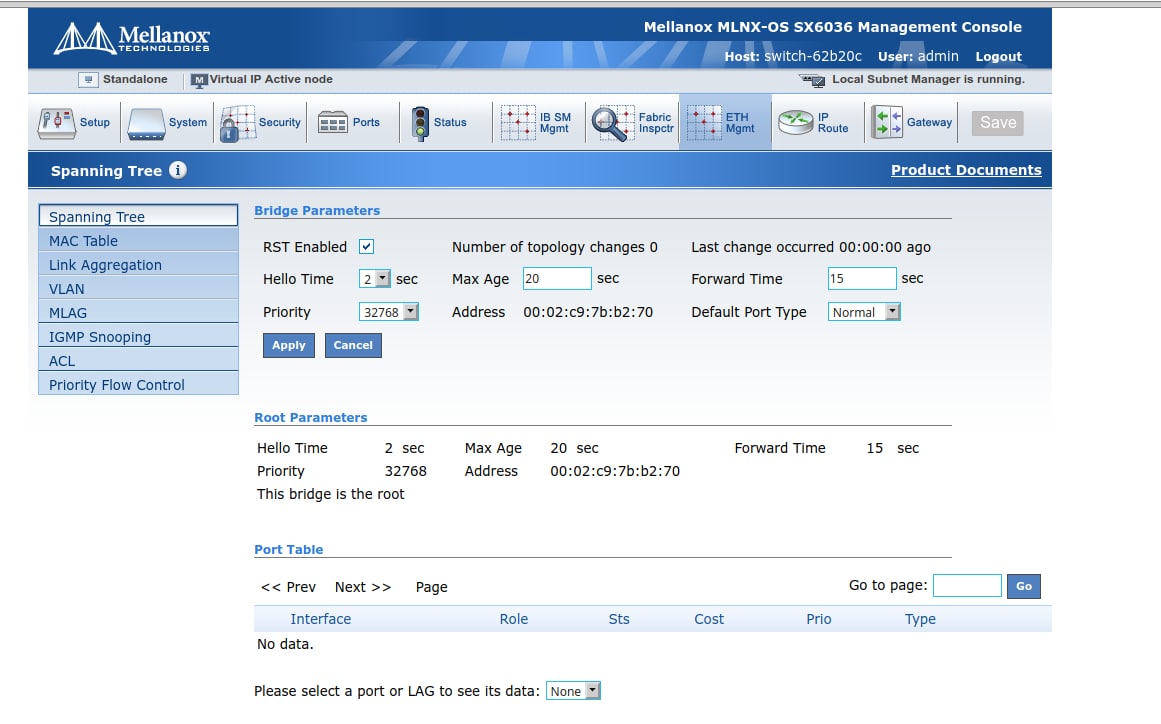Select Priority Flow Control in the sidebar

pyautogui.click(x=138, y=385)
